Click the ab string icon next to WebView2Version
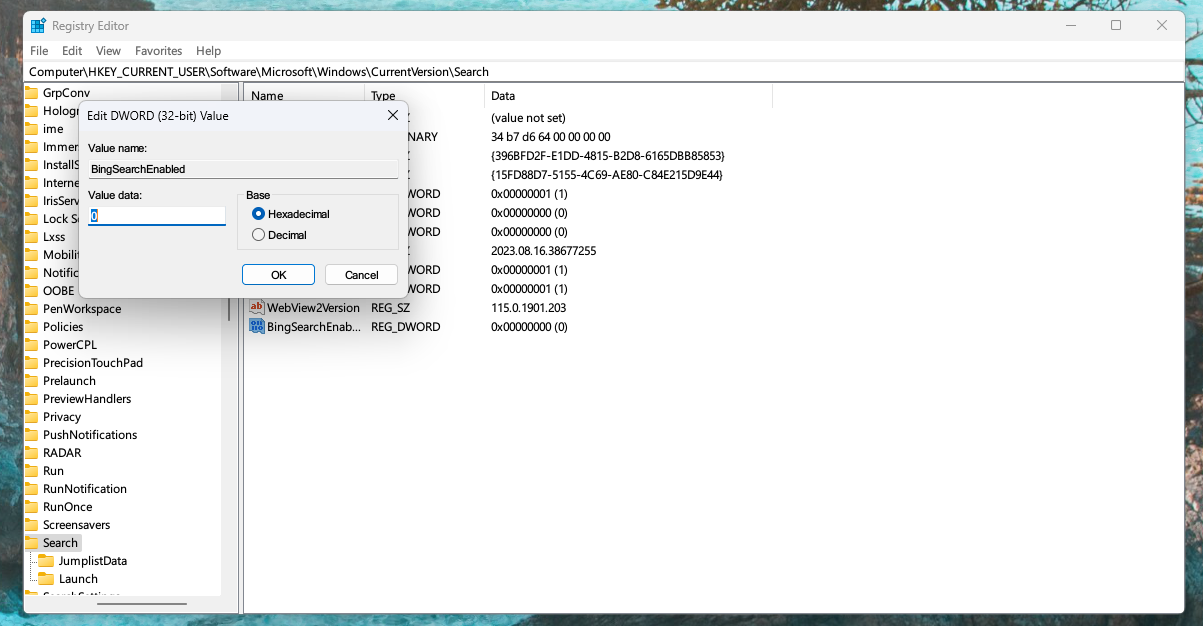The width and height of the screenshot is (1203, 626). pos(256,307)
